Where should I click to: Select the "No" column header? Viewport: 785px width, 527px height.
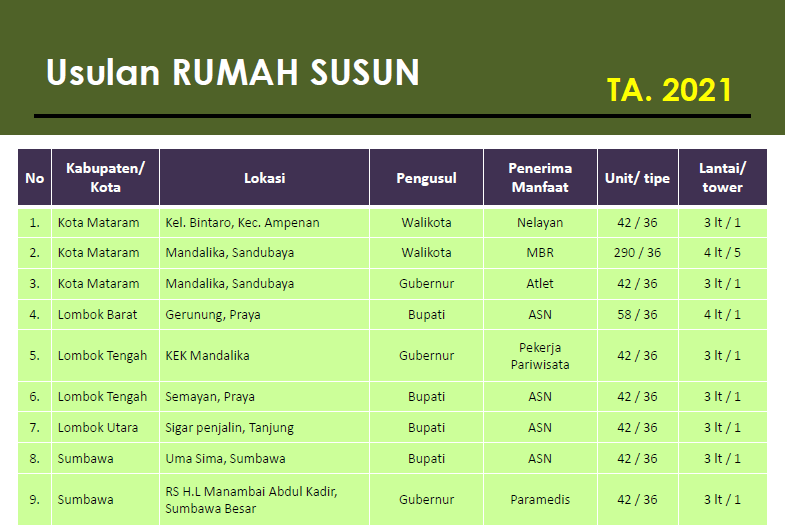point(35,178)
